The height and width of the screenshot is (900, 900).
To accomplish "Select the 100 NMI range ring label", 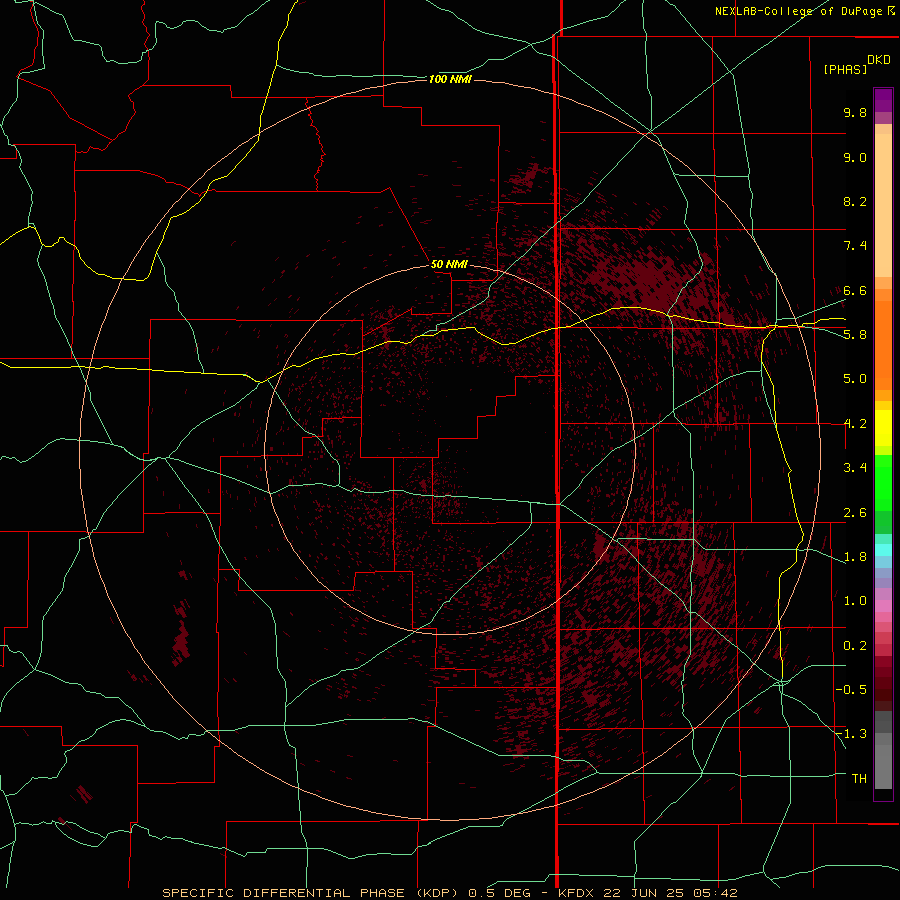I will (450, 79).
